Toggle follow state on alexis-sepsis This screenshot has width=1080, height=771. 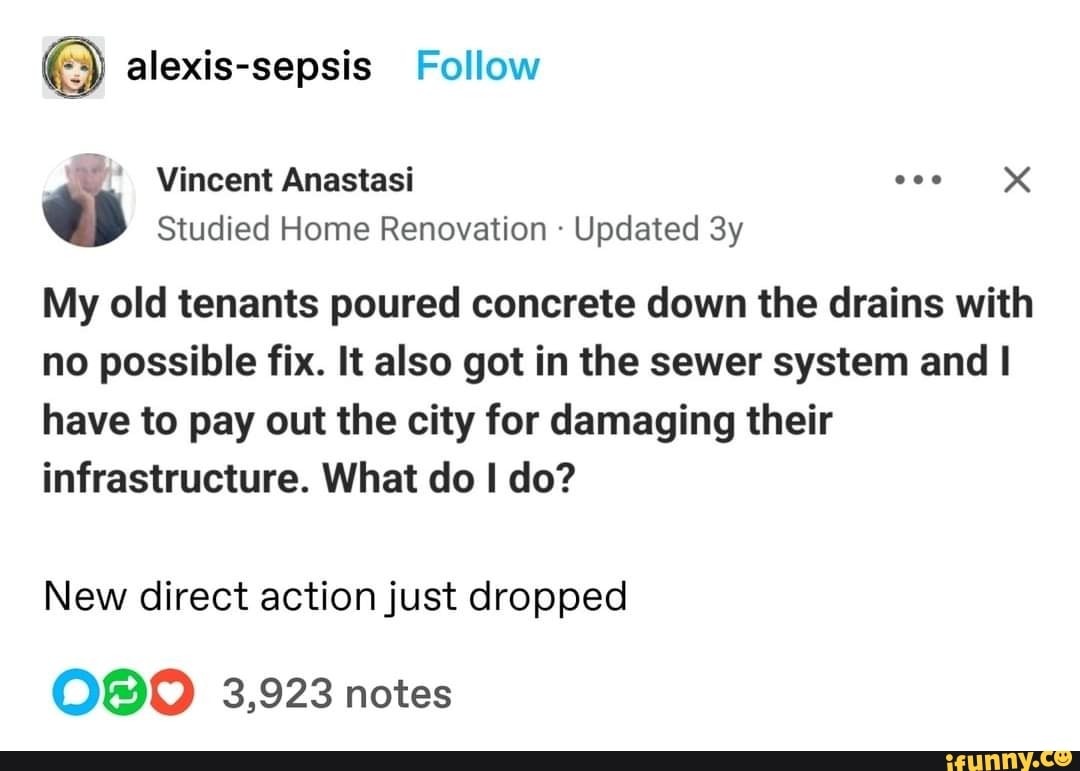pos(478,65)
